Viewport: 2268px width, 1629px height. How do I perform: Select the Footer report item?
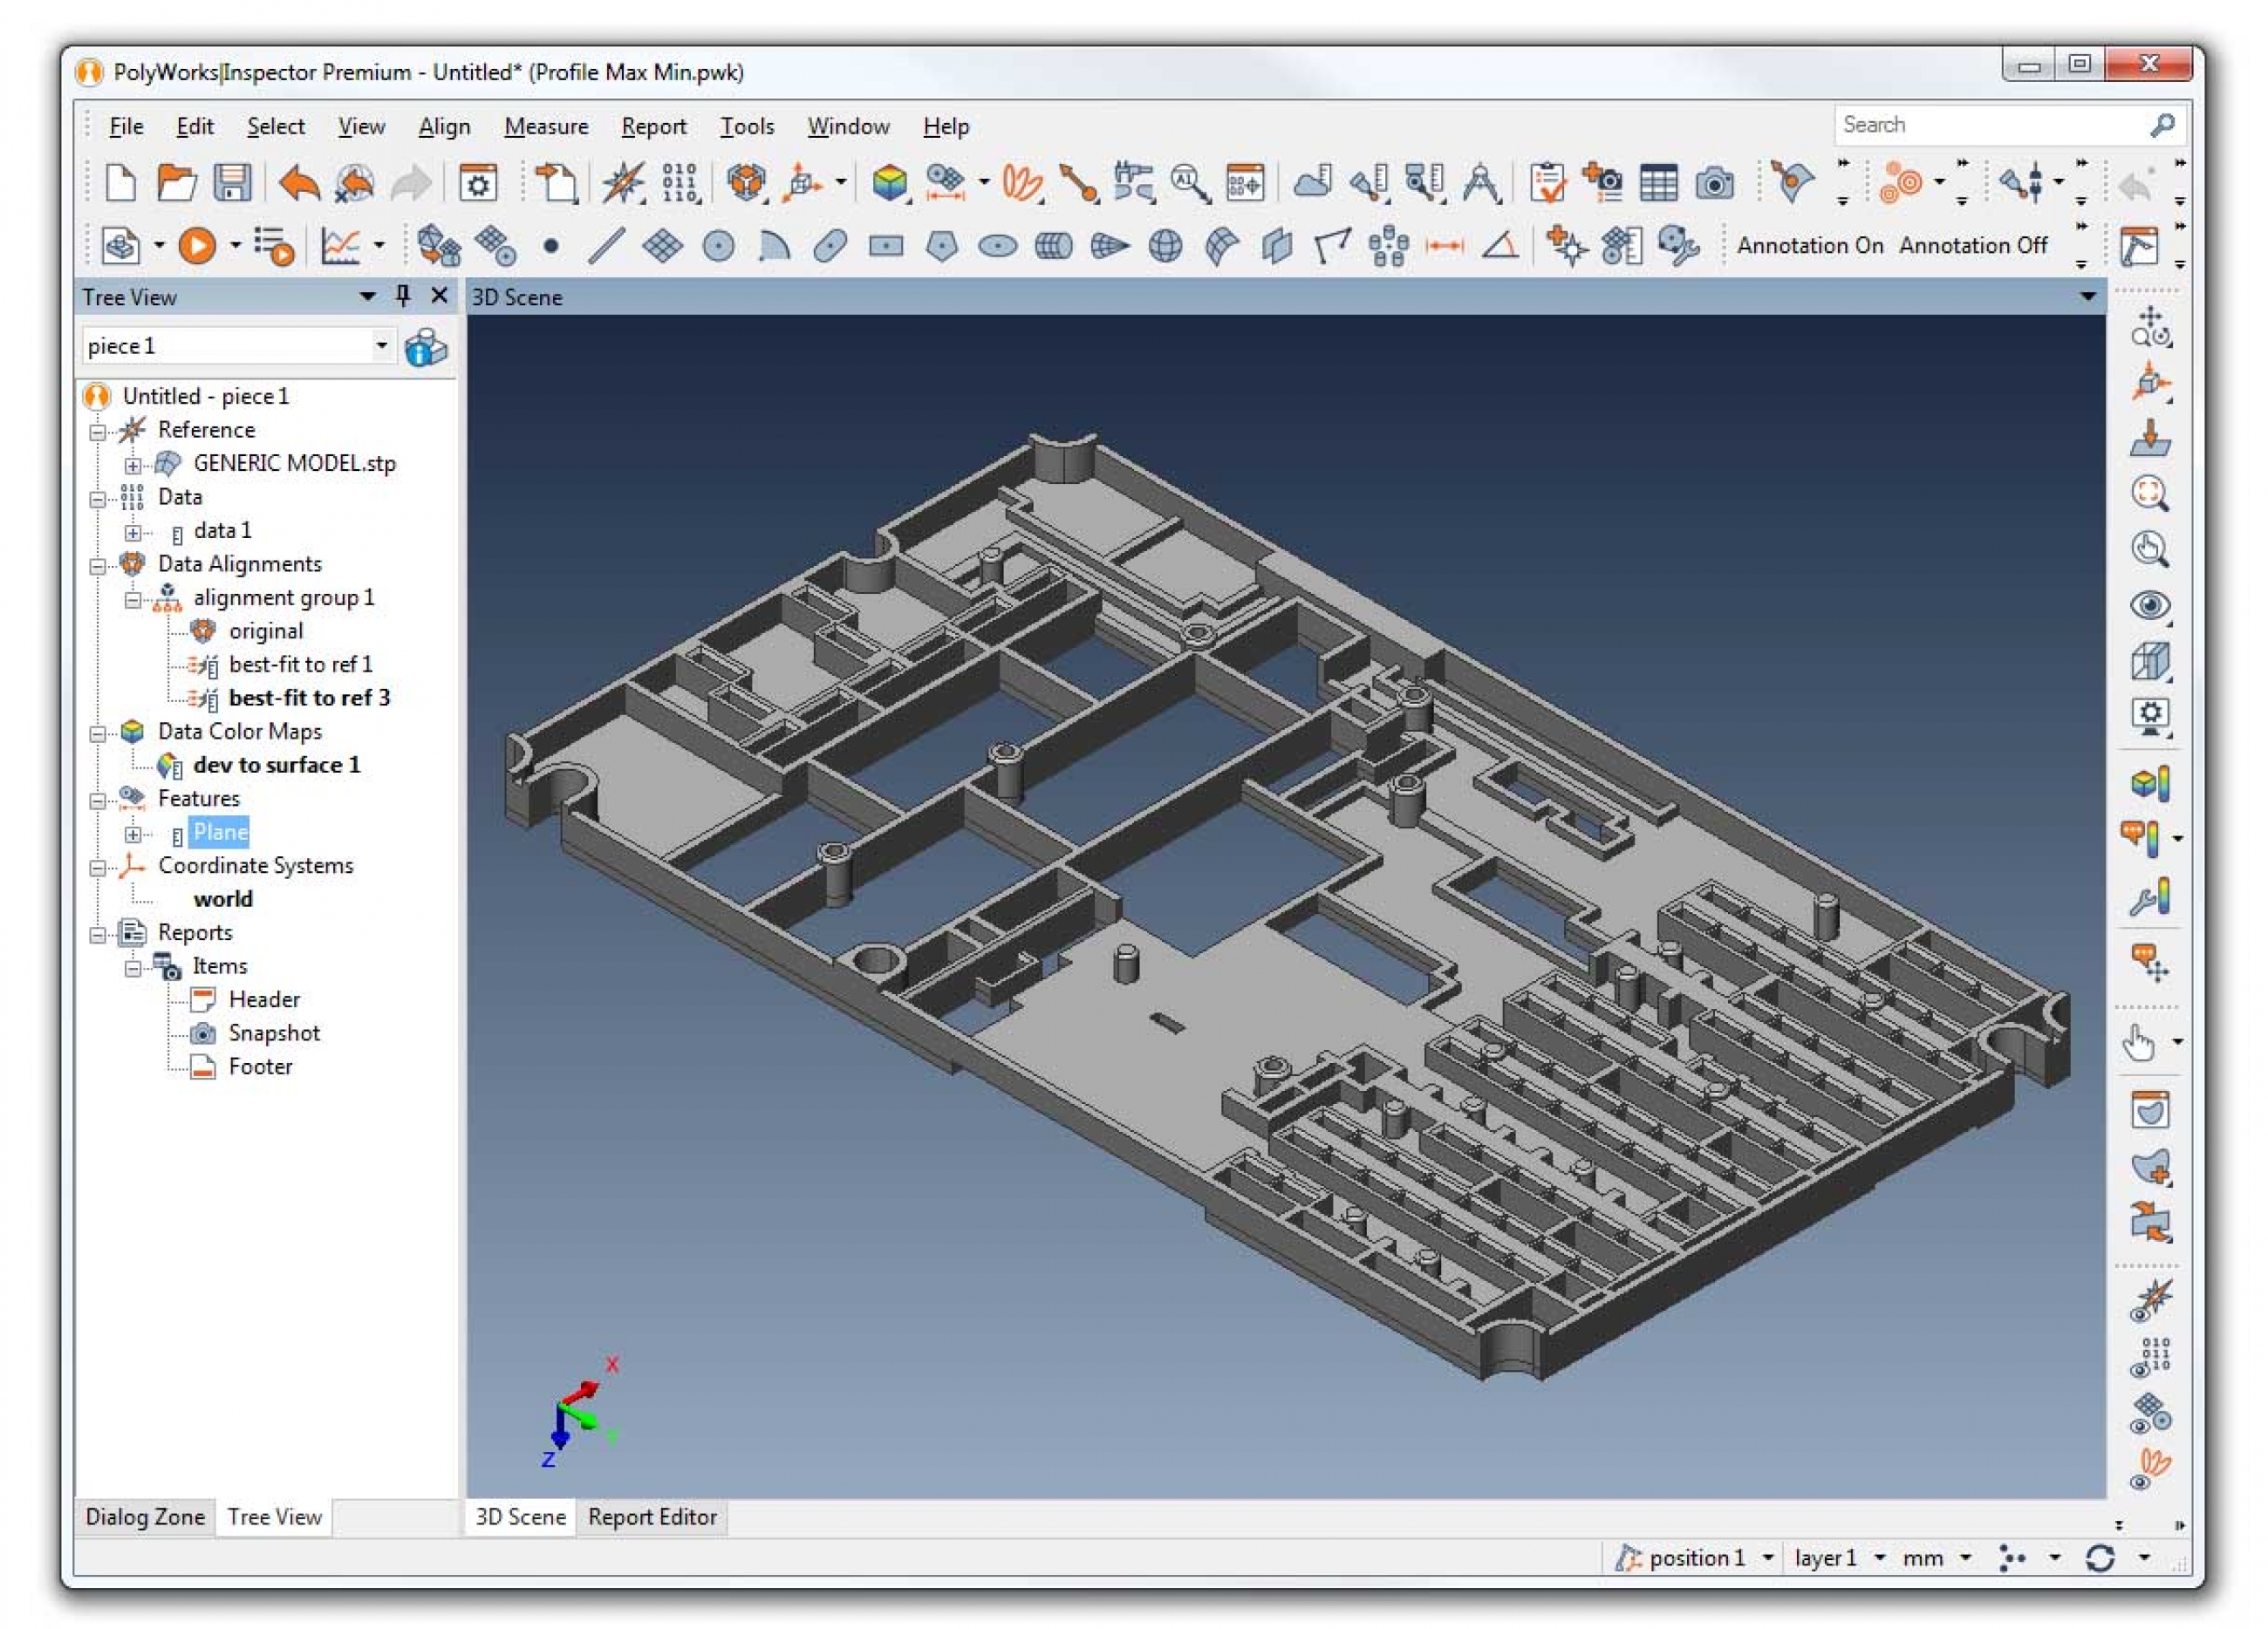(260, 1066)
